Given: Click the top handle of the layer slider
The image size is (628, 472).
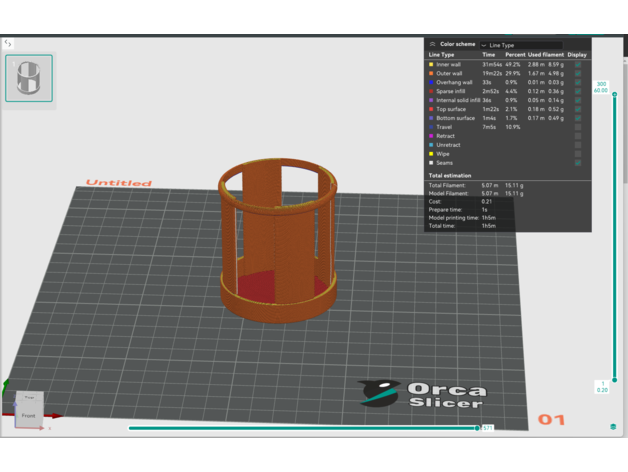Looking at the screenshot, I should [x=601, y=87].
